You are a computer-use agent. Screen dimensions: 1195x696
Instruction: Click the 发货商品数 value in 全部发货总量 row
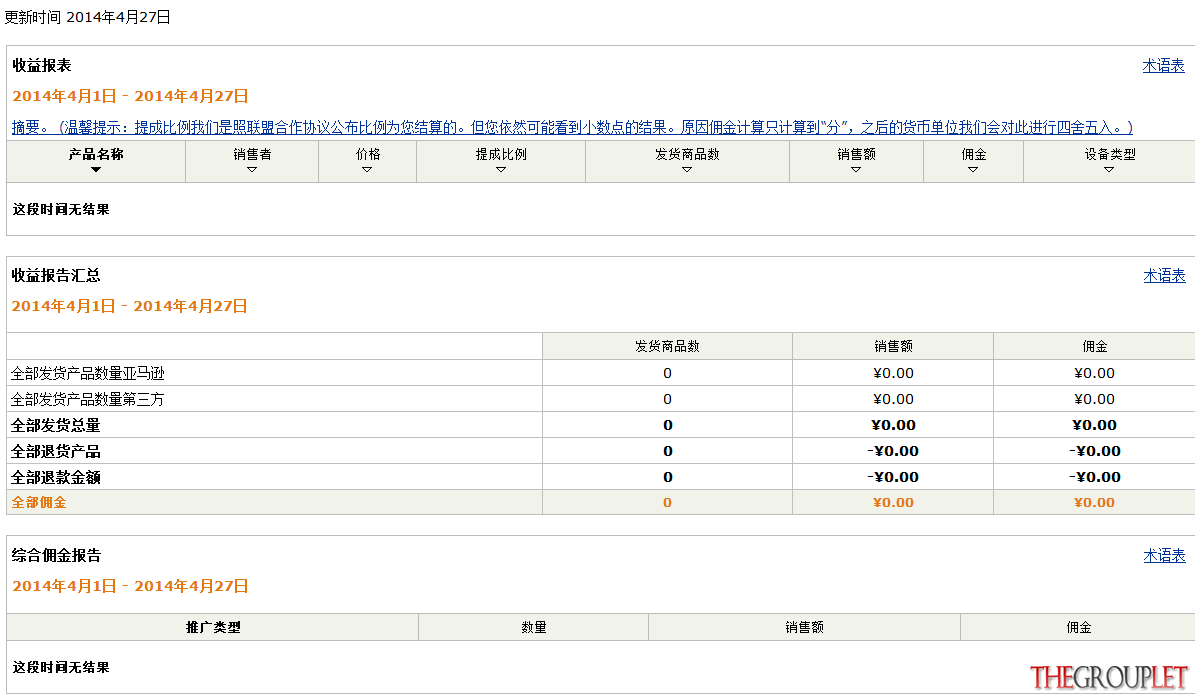[x=668, y=425]
